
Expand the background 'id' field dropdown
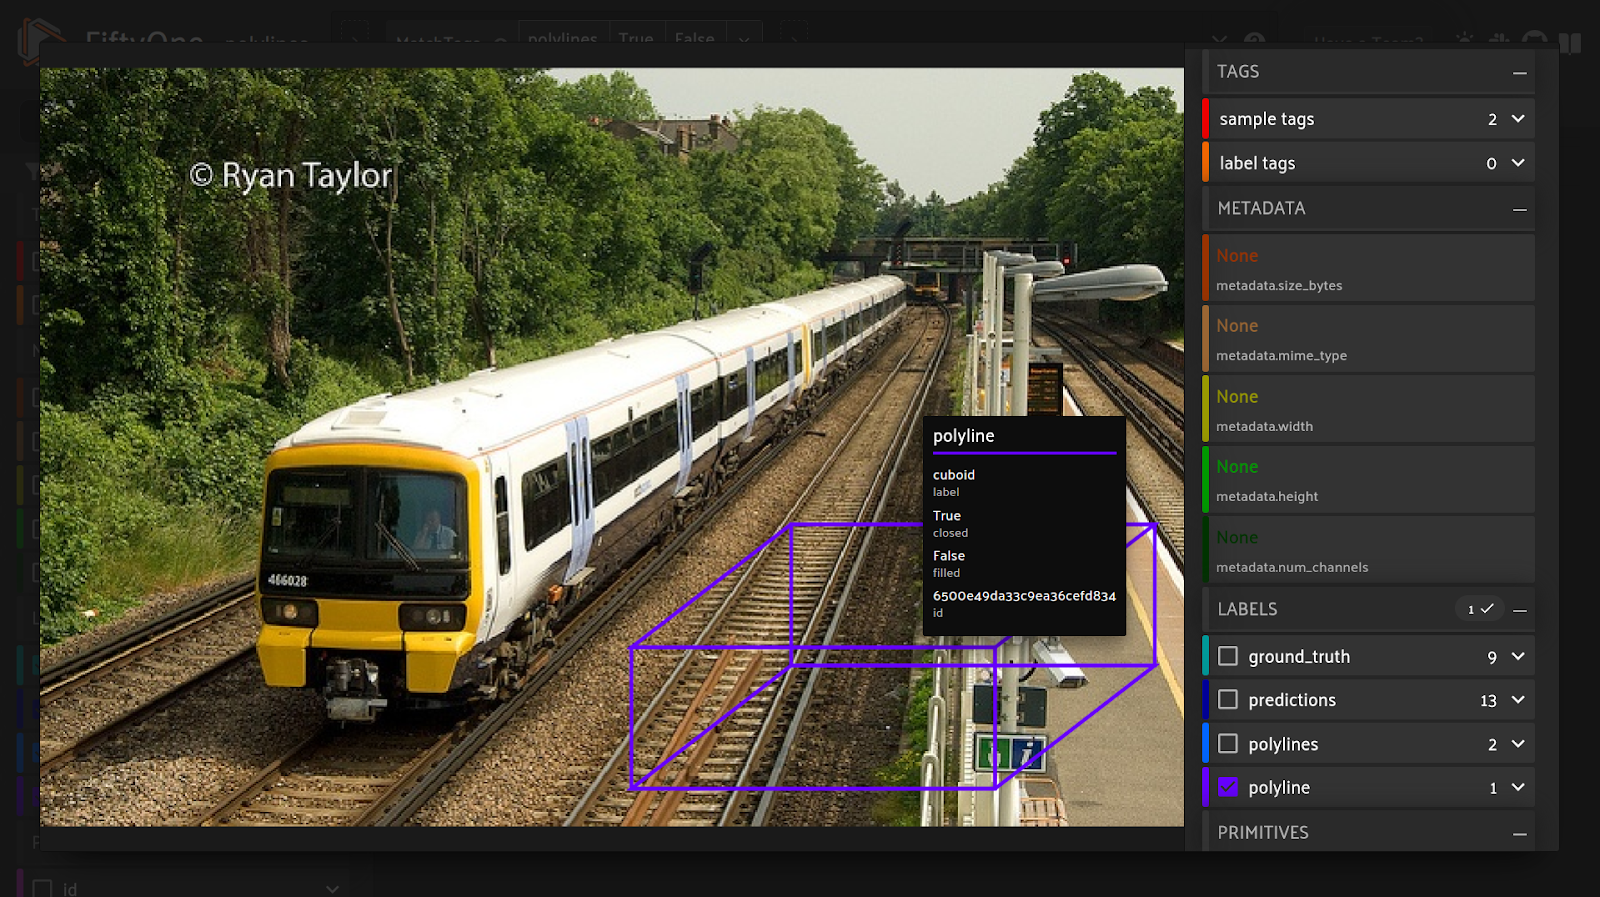point(332,888)
